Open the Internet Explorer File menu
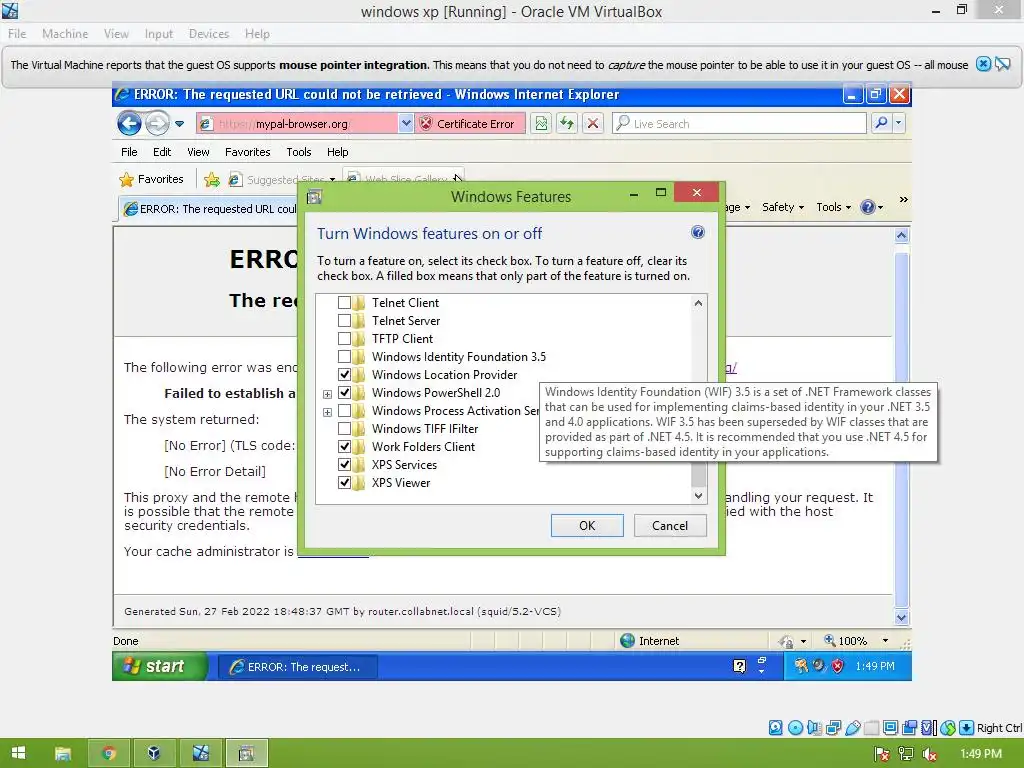This screenshot has width=1024, height=768. 129,152
